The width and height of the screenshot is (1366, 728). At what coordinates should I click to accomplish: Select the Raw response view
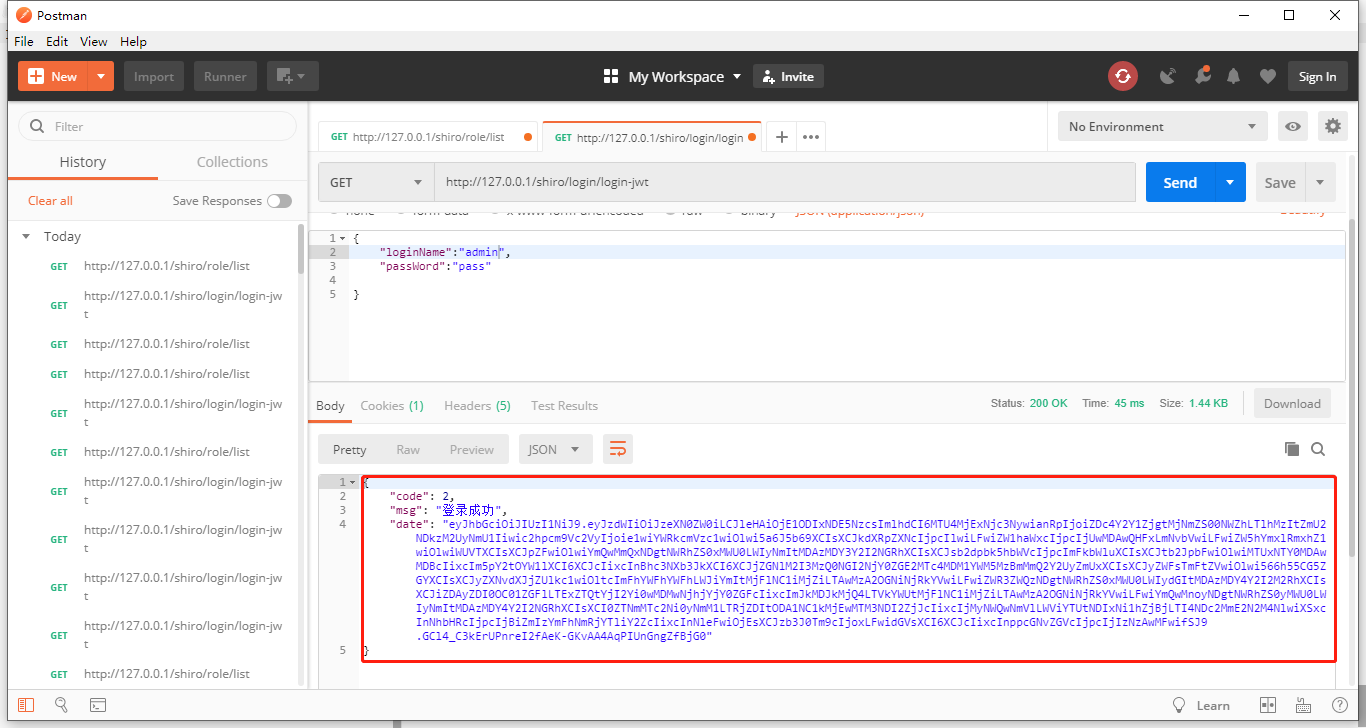(408, 450)
